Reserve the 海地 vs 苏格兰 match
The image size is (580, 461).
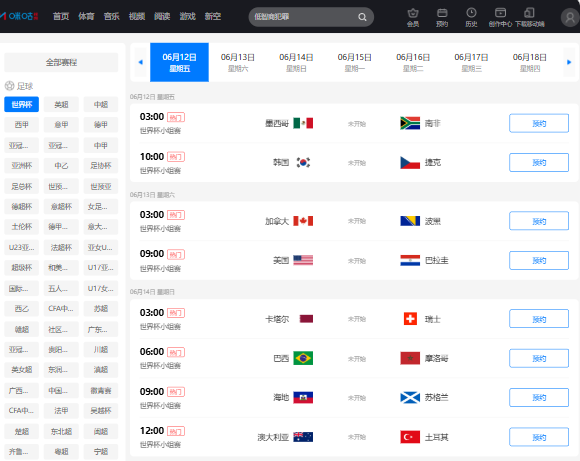click(x=539, y=397)
